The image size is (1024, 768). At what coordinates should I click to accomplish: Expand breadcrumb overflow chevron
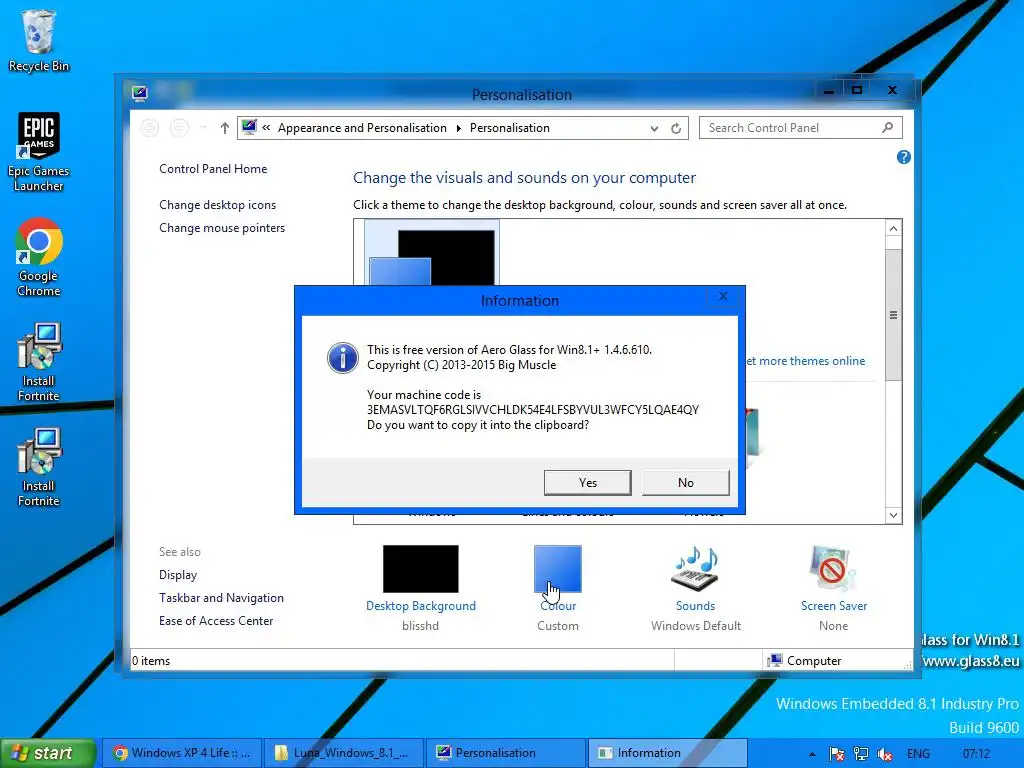266,128
